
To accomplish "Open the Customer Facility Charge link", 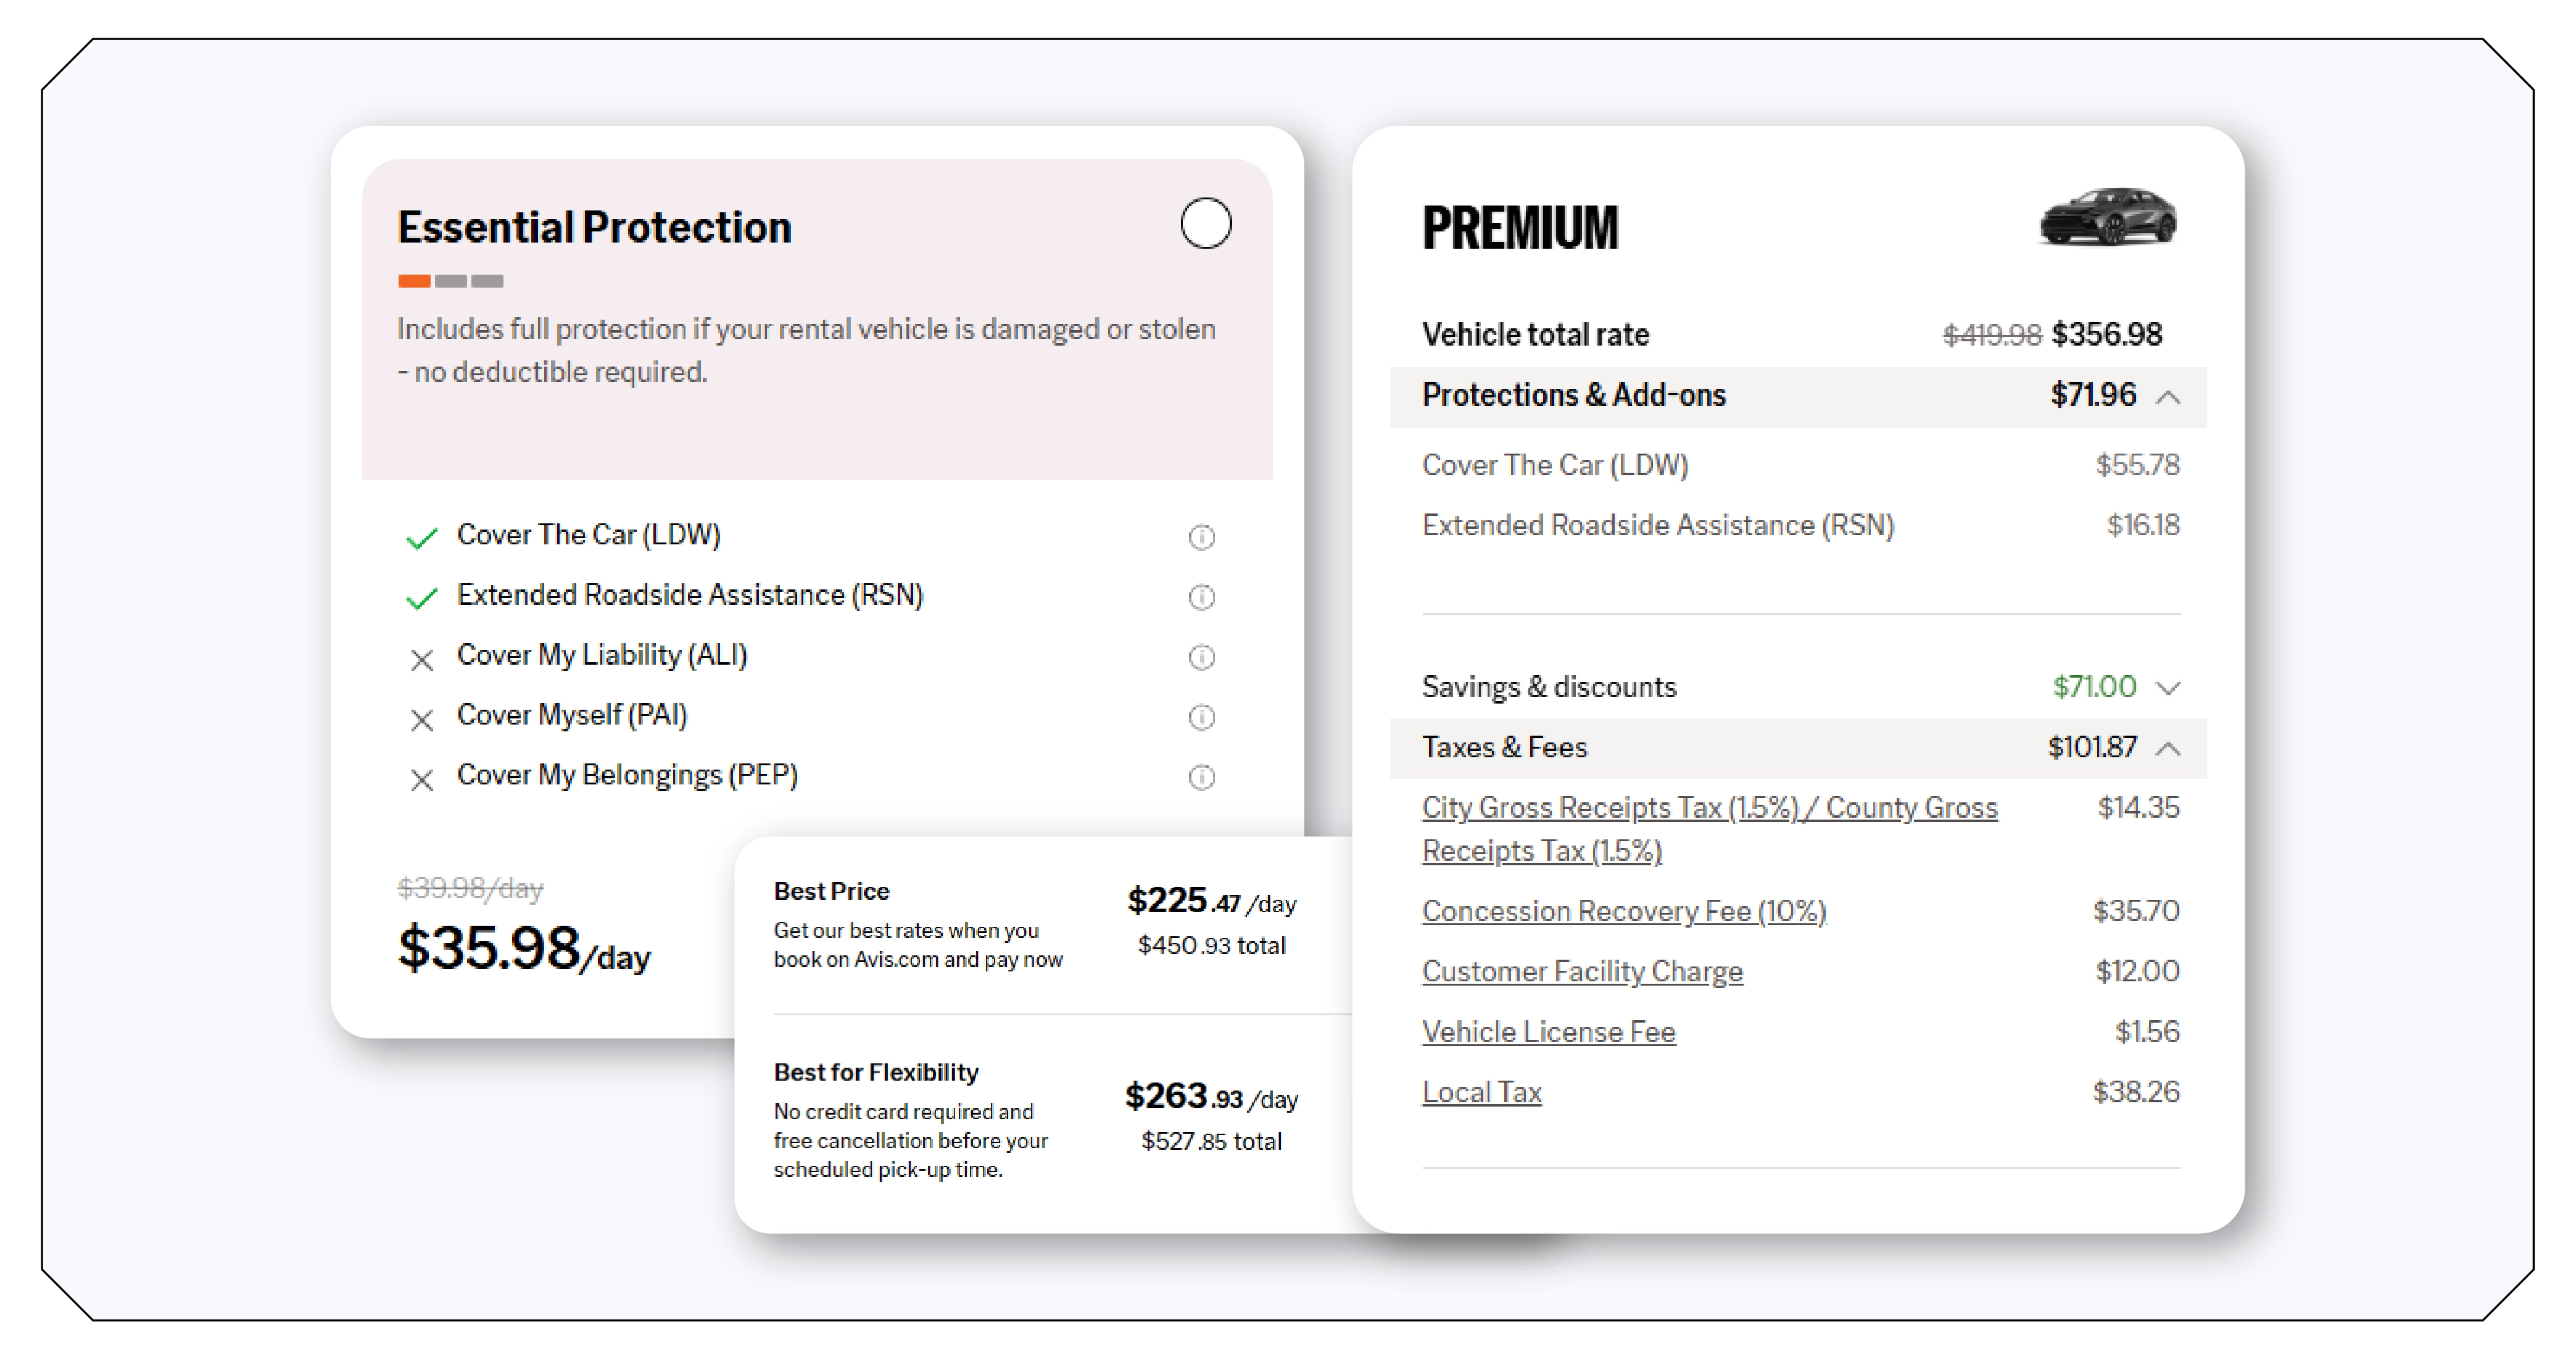I will pyautogui.click(x=1582, y=971).
